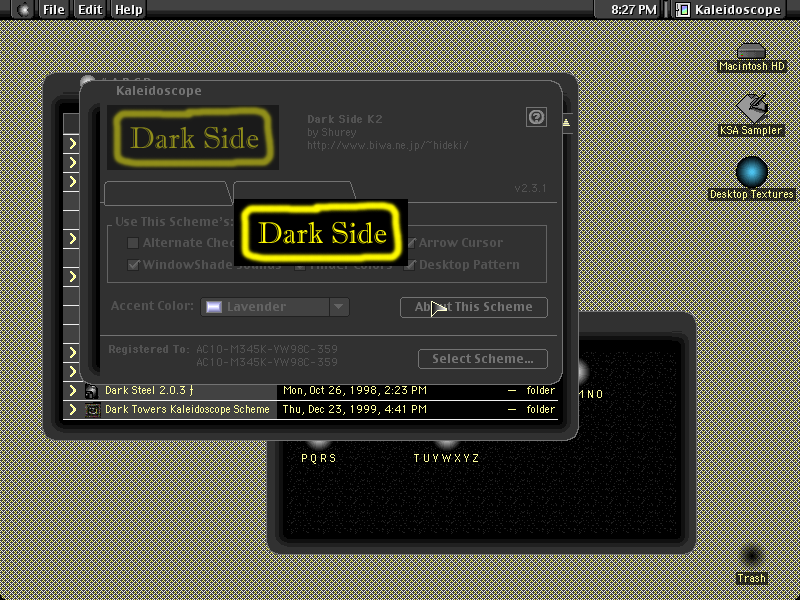800x600 pixels.
Task: Enable the Alternate checkbox option
Action: click(133, 243)
